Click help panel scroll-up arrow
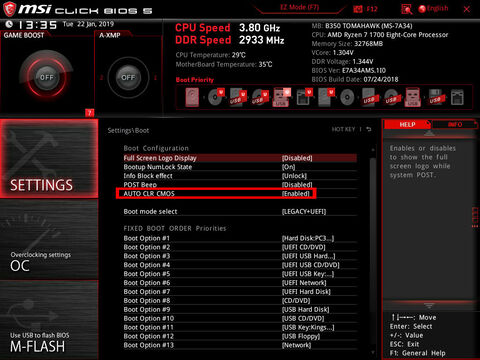This screenshot has height=360, width=480. pyautogui.click(x=429, y=133)
